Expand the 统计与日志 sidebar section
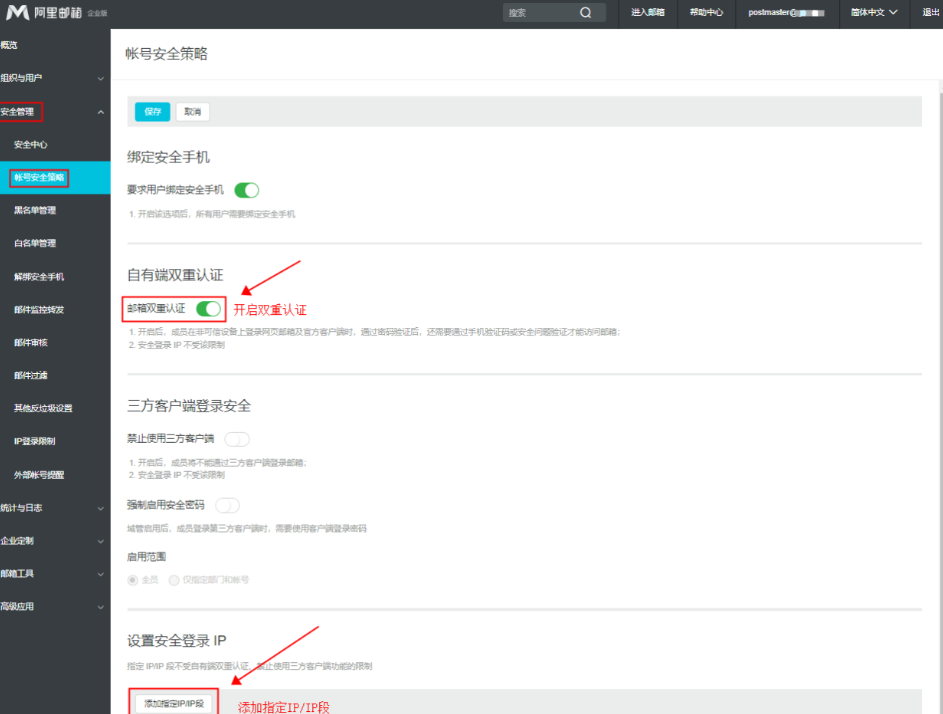 pos(55,508)
